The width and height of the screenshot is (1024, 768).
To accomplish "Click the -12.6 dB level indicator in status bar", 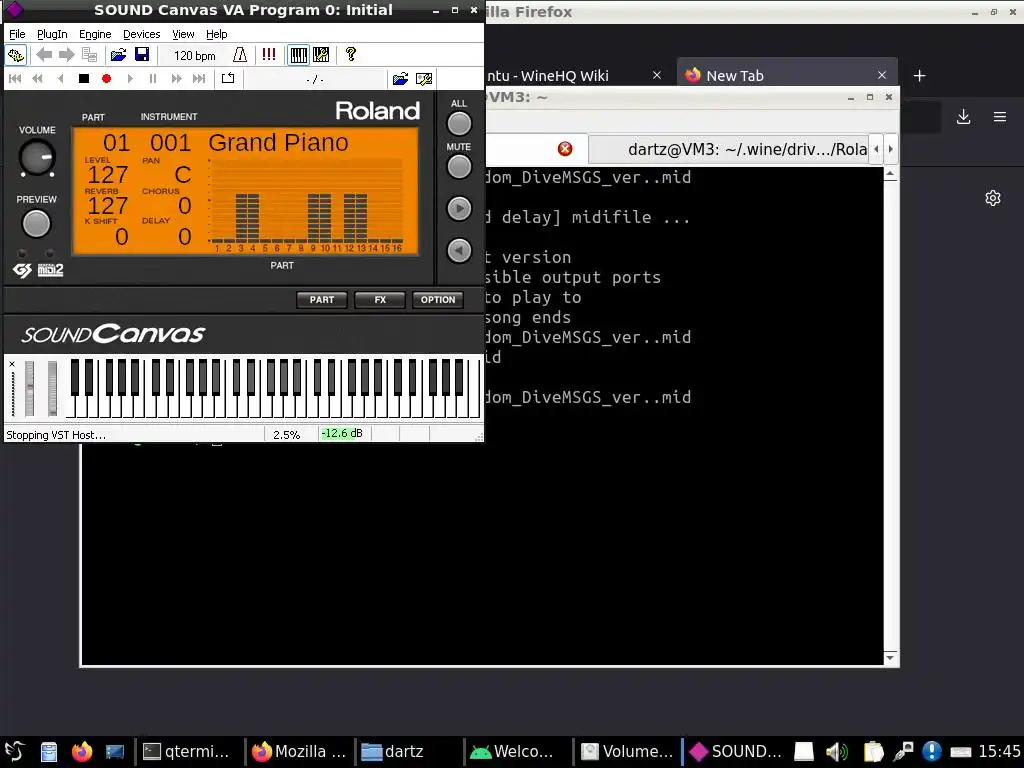I will click(342, 434).
